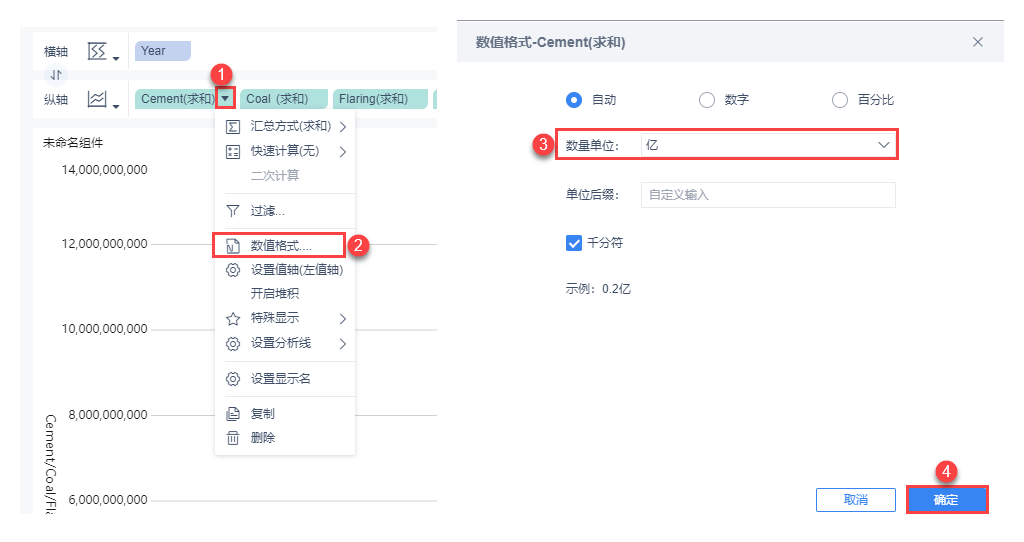Click the copy icon in menu
The width and height of the screenshot is (1024, 542).
tap(233, 414)
